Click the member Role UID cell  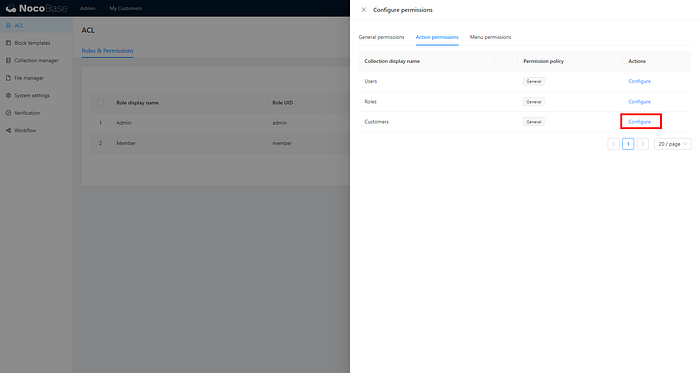coord(282,143)
